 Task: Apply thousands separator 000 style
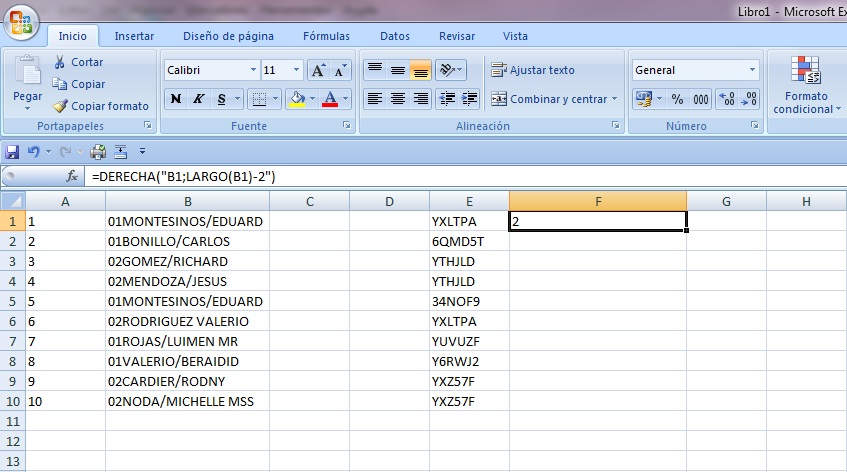[x=701, y=99]
